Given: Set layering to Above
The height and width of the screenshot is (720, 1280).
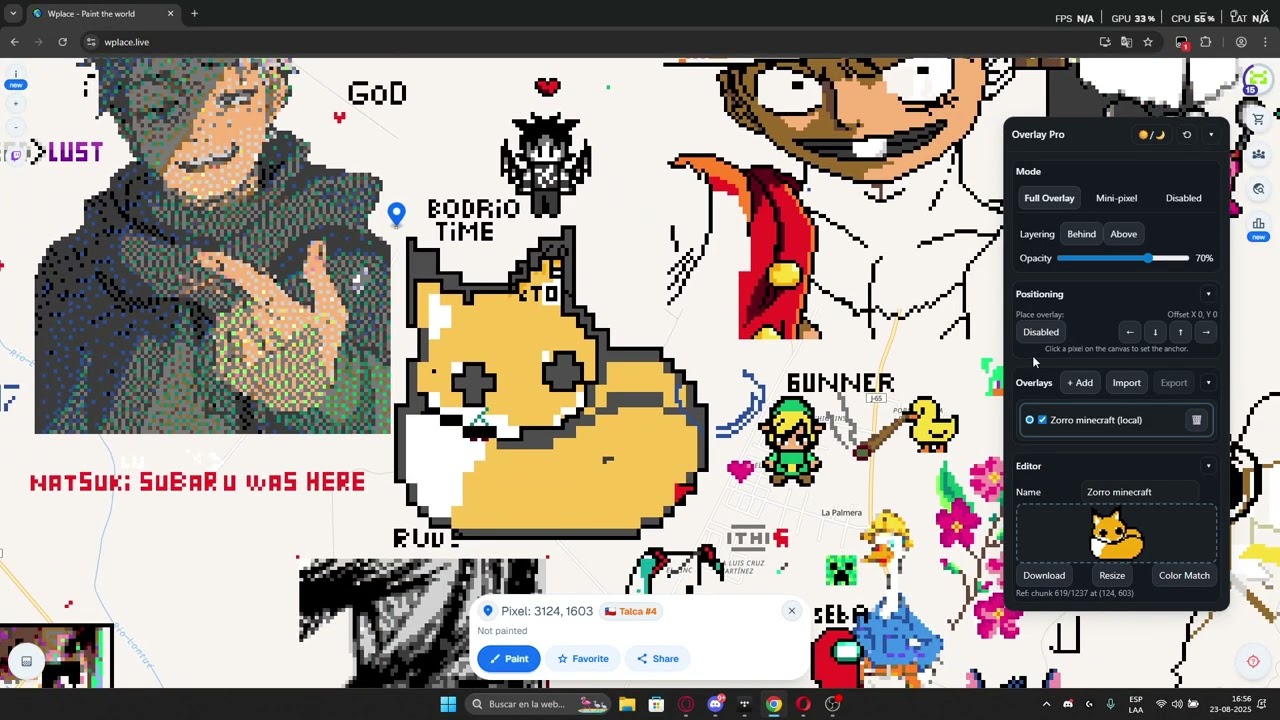Looking at the screenshot, I should click(1123, 234).
